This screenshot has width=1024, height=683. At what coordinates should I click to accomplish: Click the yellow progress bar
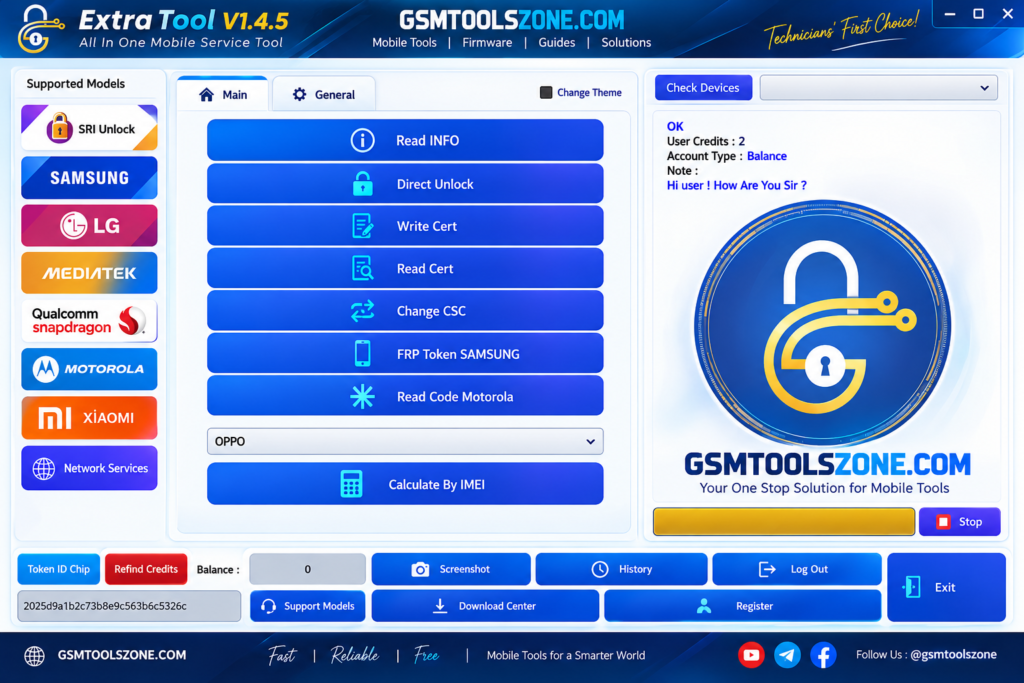784,522
